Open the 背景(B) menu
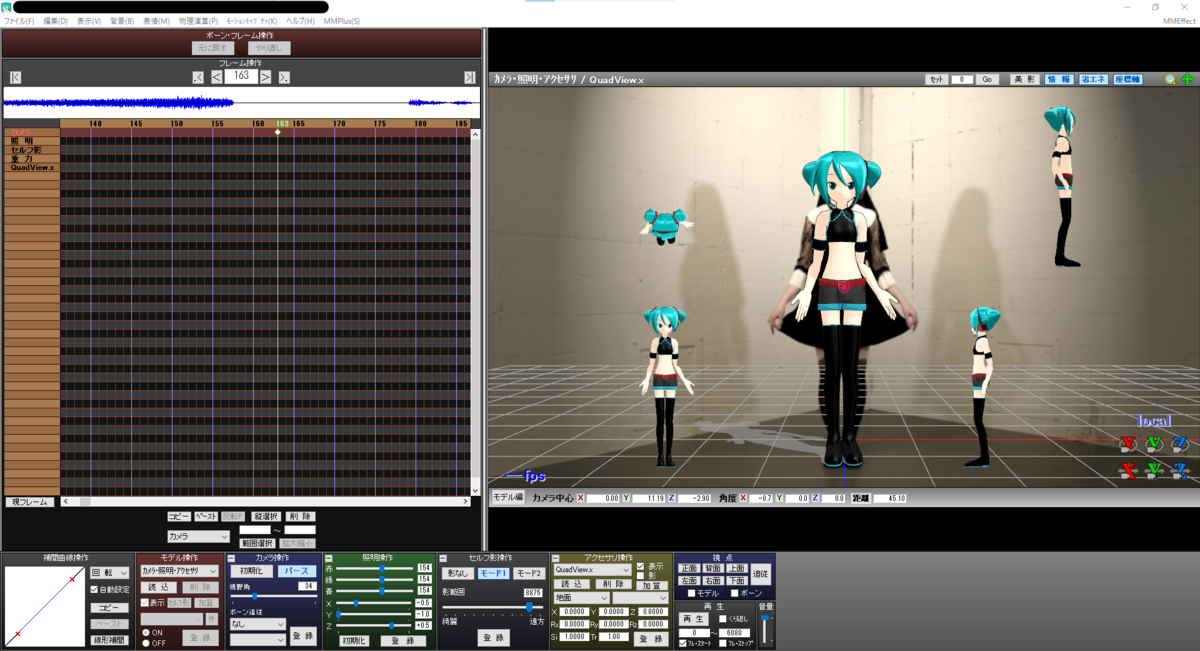The width and height of the screenshot is (1200, 651). pos(122,21)
